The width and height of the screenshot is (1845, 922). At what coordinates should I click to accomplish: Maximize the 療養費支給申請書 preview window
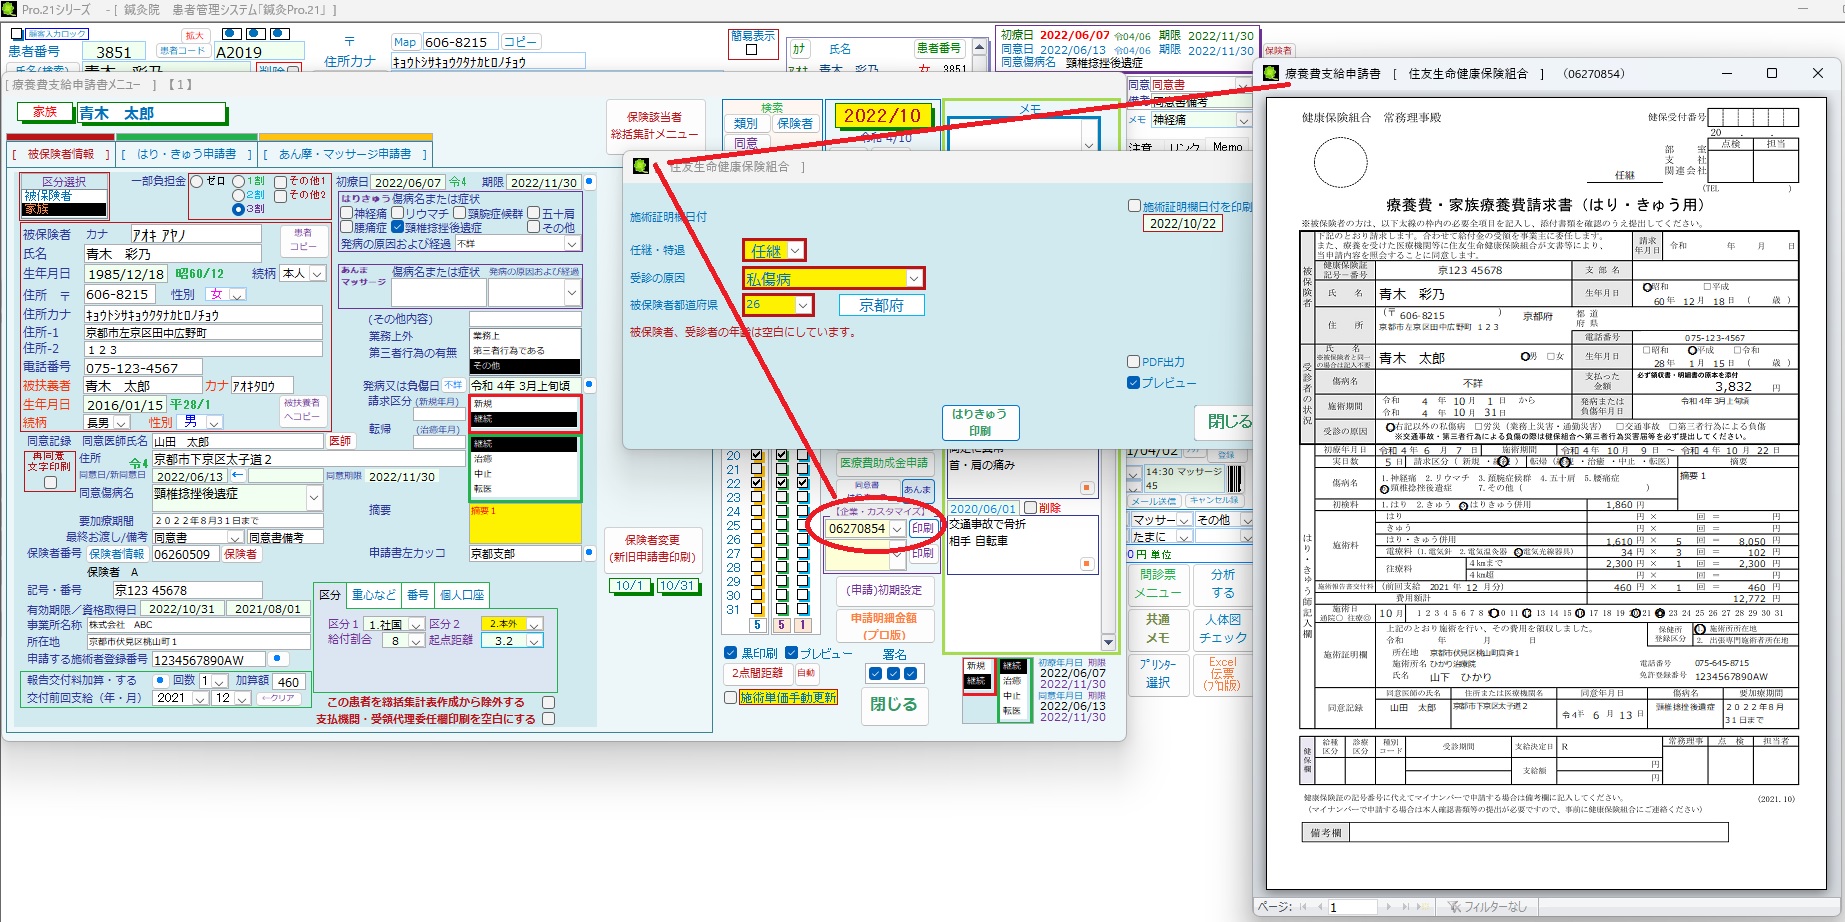[1772, 73]
